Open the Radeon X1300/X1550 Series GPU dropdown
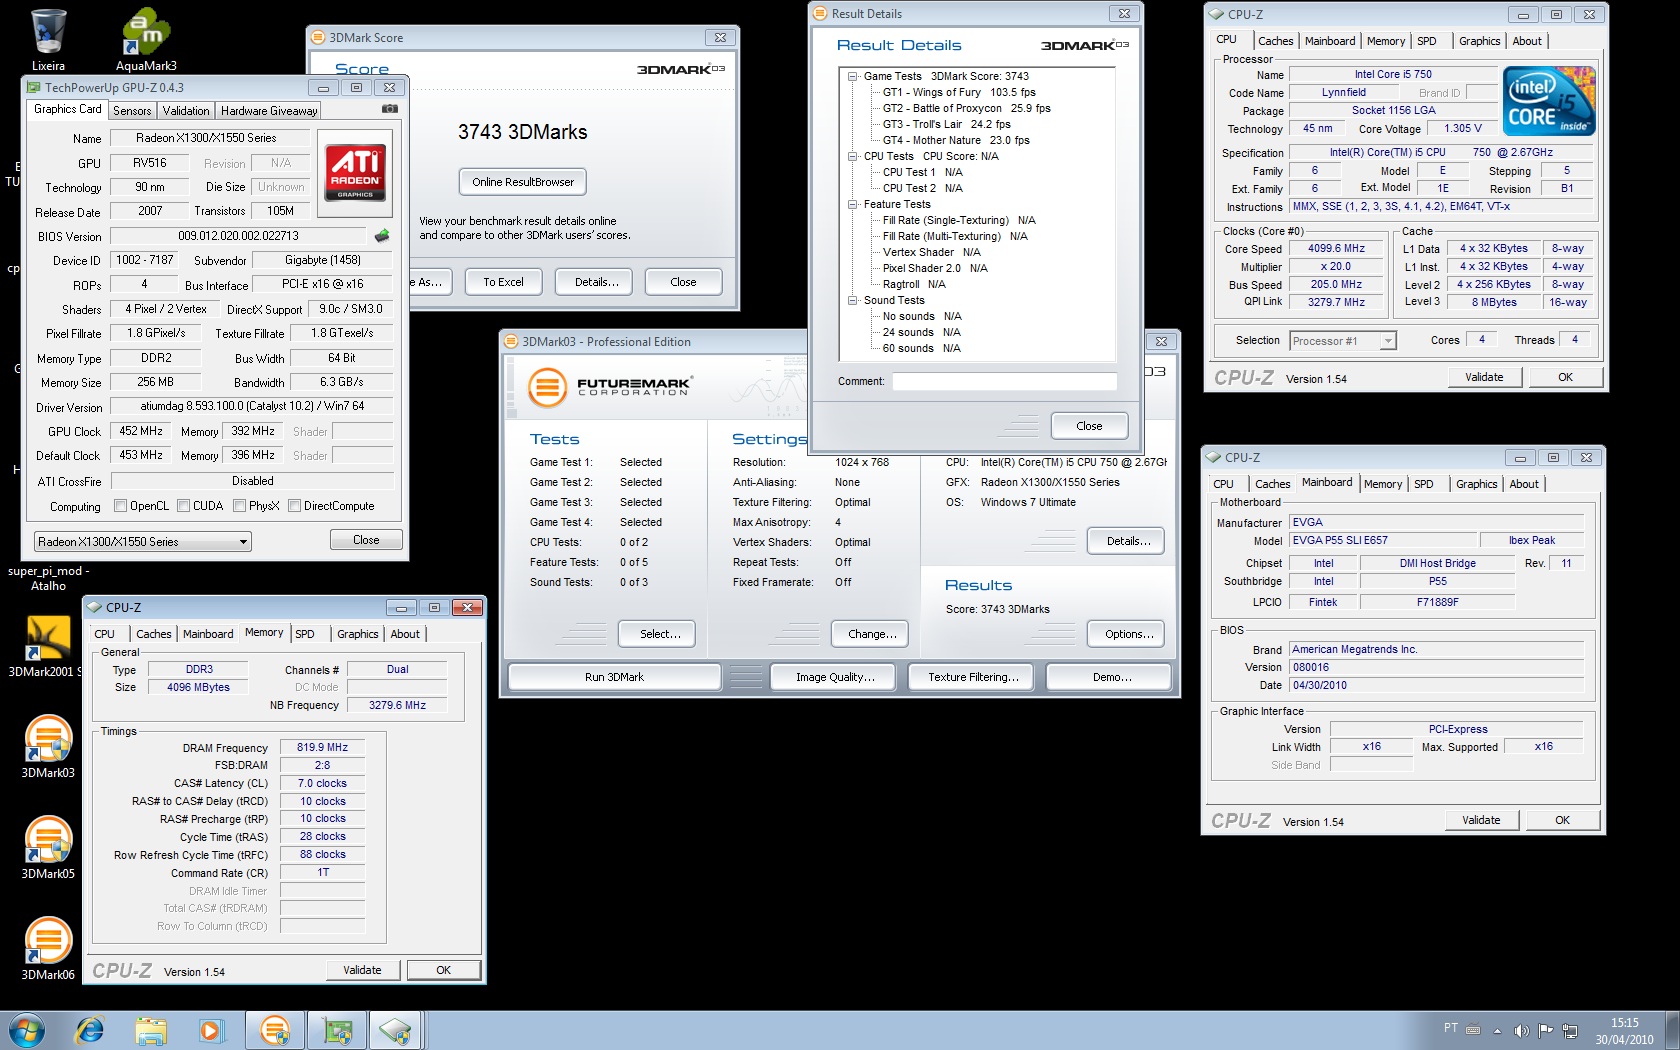The width and height of the screenshot is (1680, 1050). (x=142, y=541)
